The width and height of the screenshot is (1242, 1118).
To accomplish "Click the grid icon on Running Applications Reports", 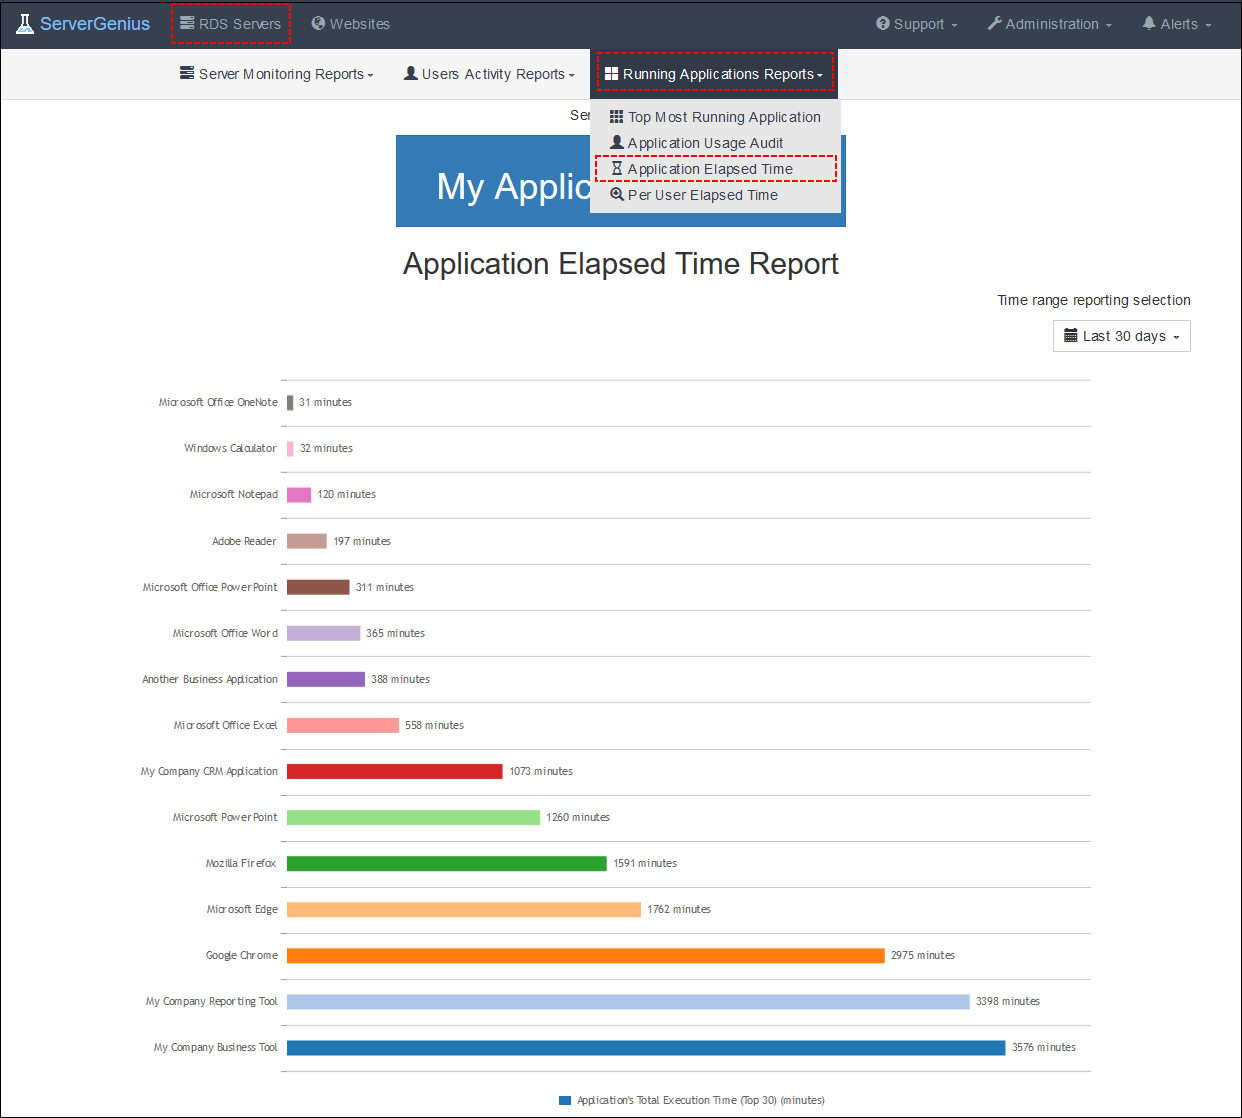I will point(611,72).
